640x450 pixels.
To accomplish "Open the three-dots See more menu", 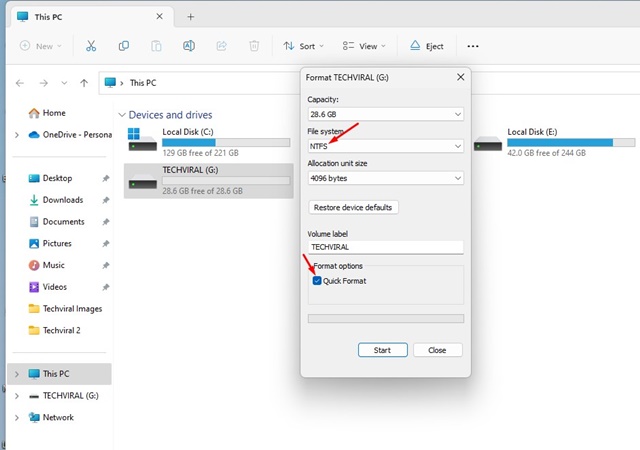I will 473,46.
